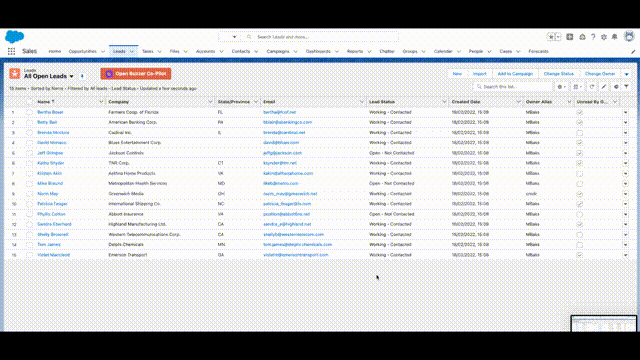Select the David Monaco row checkbox
Viewport: 640px width, 360px height.
click(x=29, y=143)
